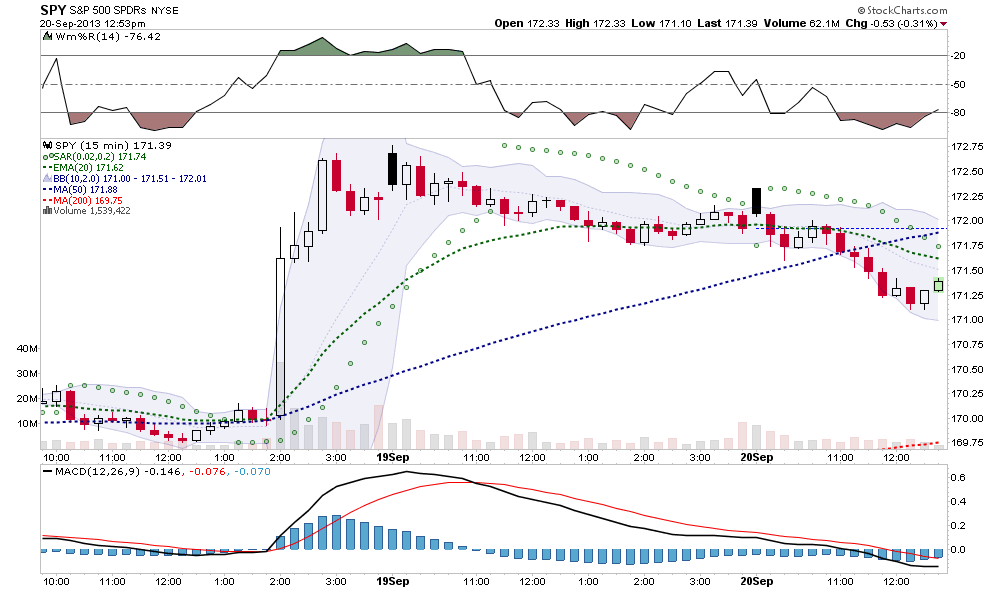Click the candlestick icon beside SPY (15 min)
The image size is (1000, 590).
click(47, 145)
